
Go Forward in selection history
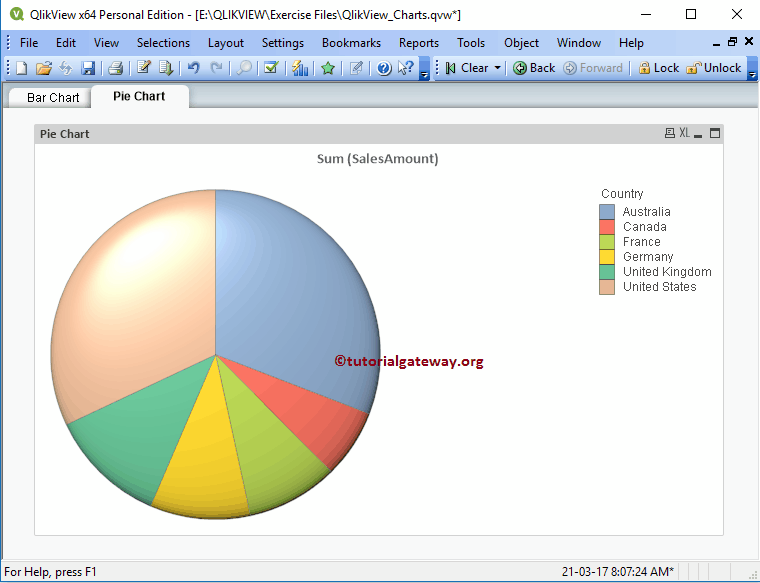[x=593, y=68]
